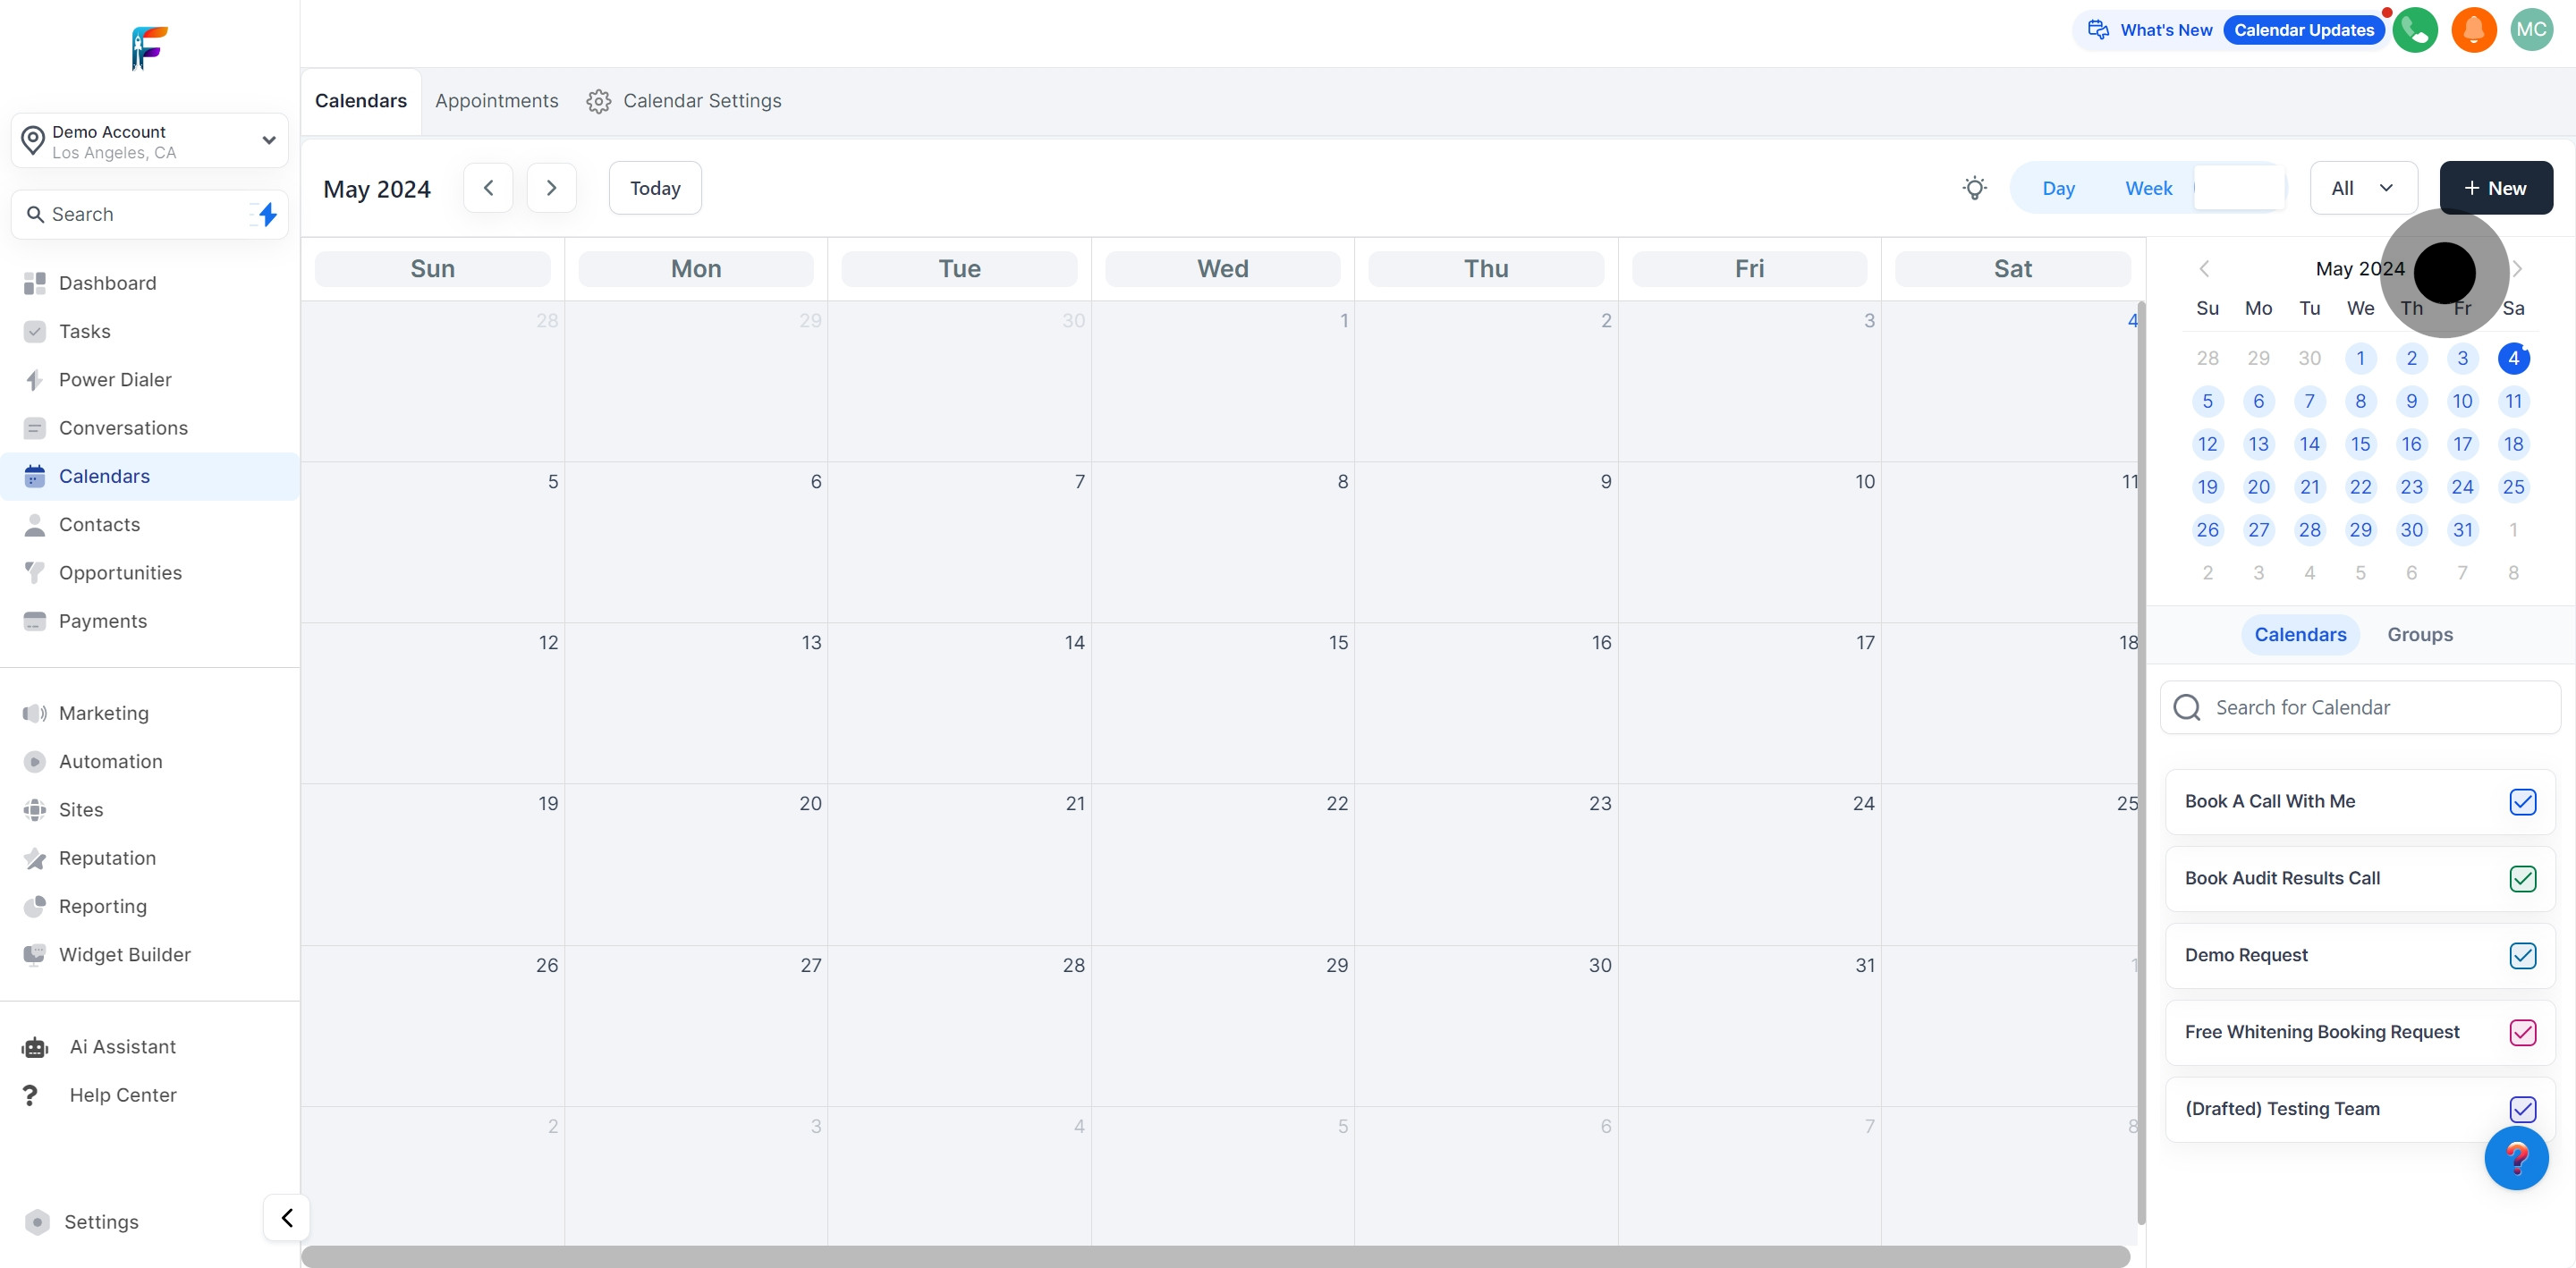
Task: Click the Today button
Action: point(655,188)
